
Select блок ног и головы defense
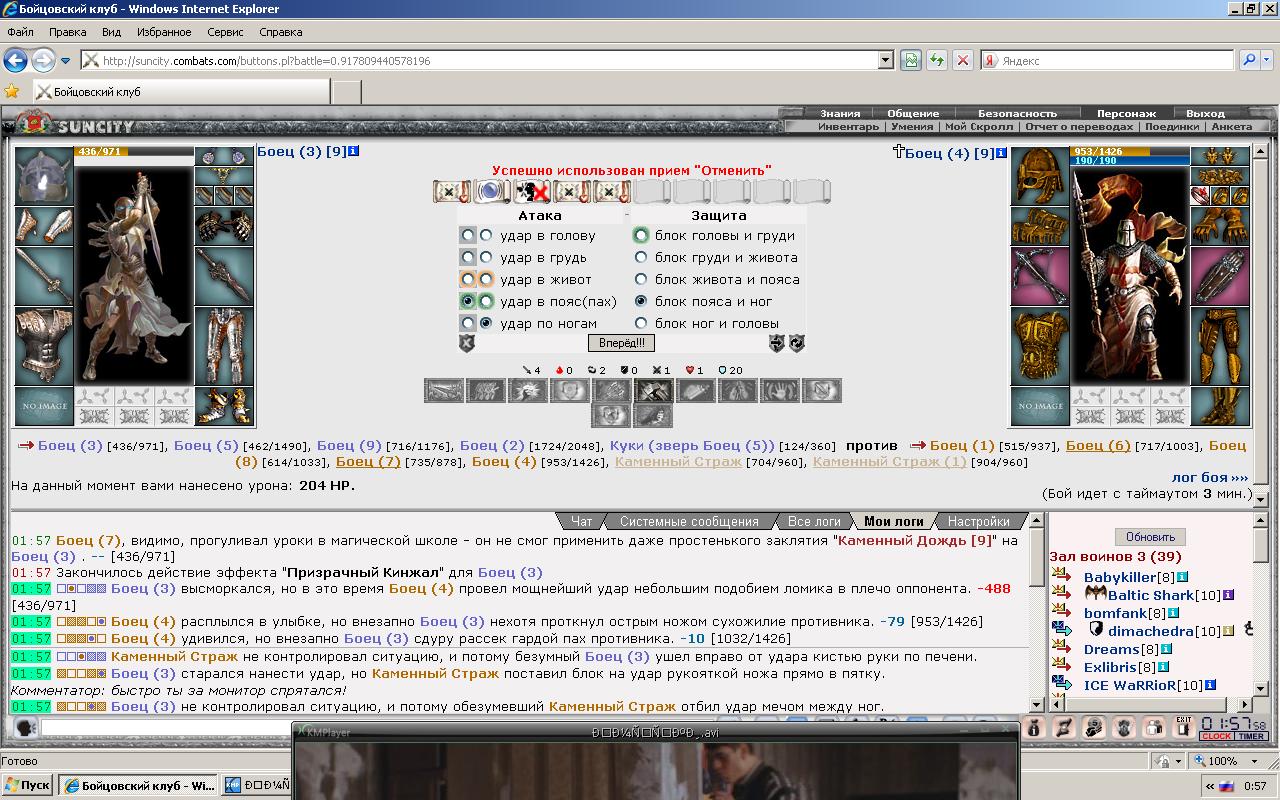pos(641,324)
